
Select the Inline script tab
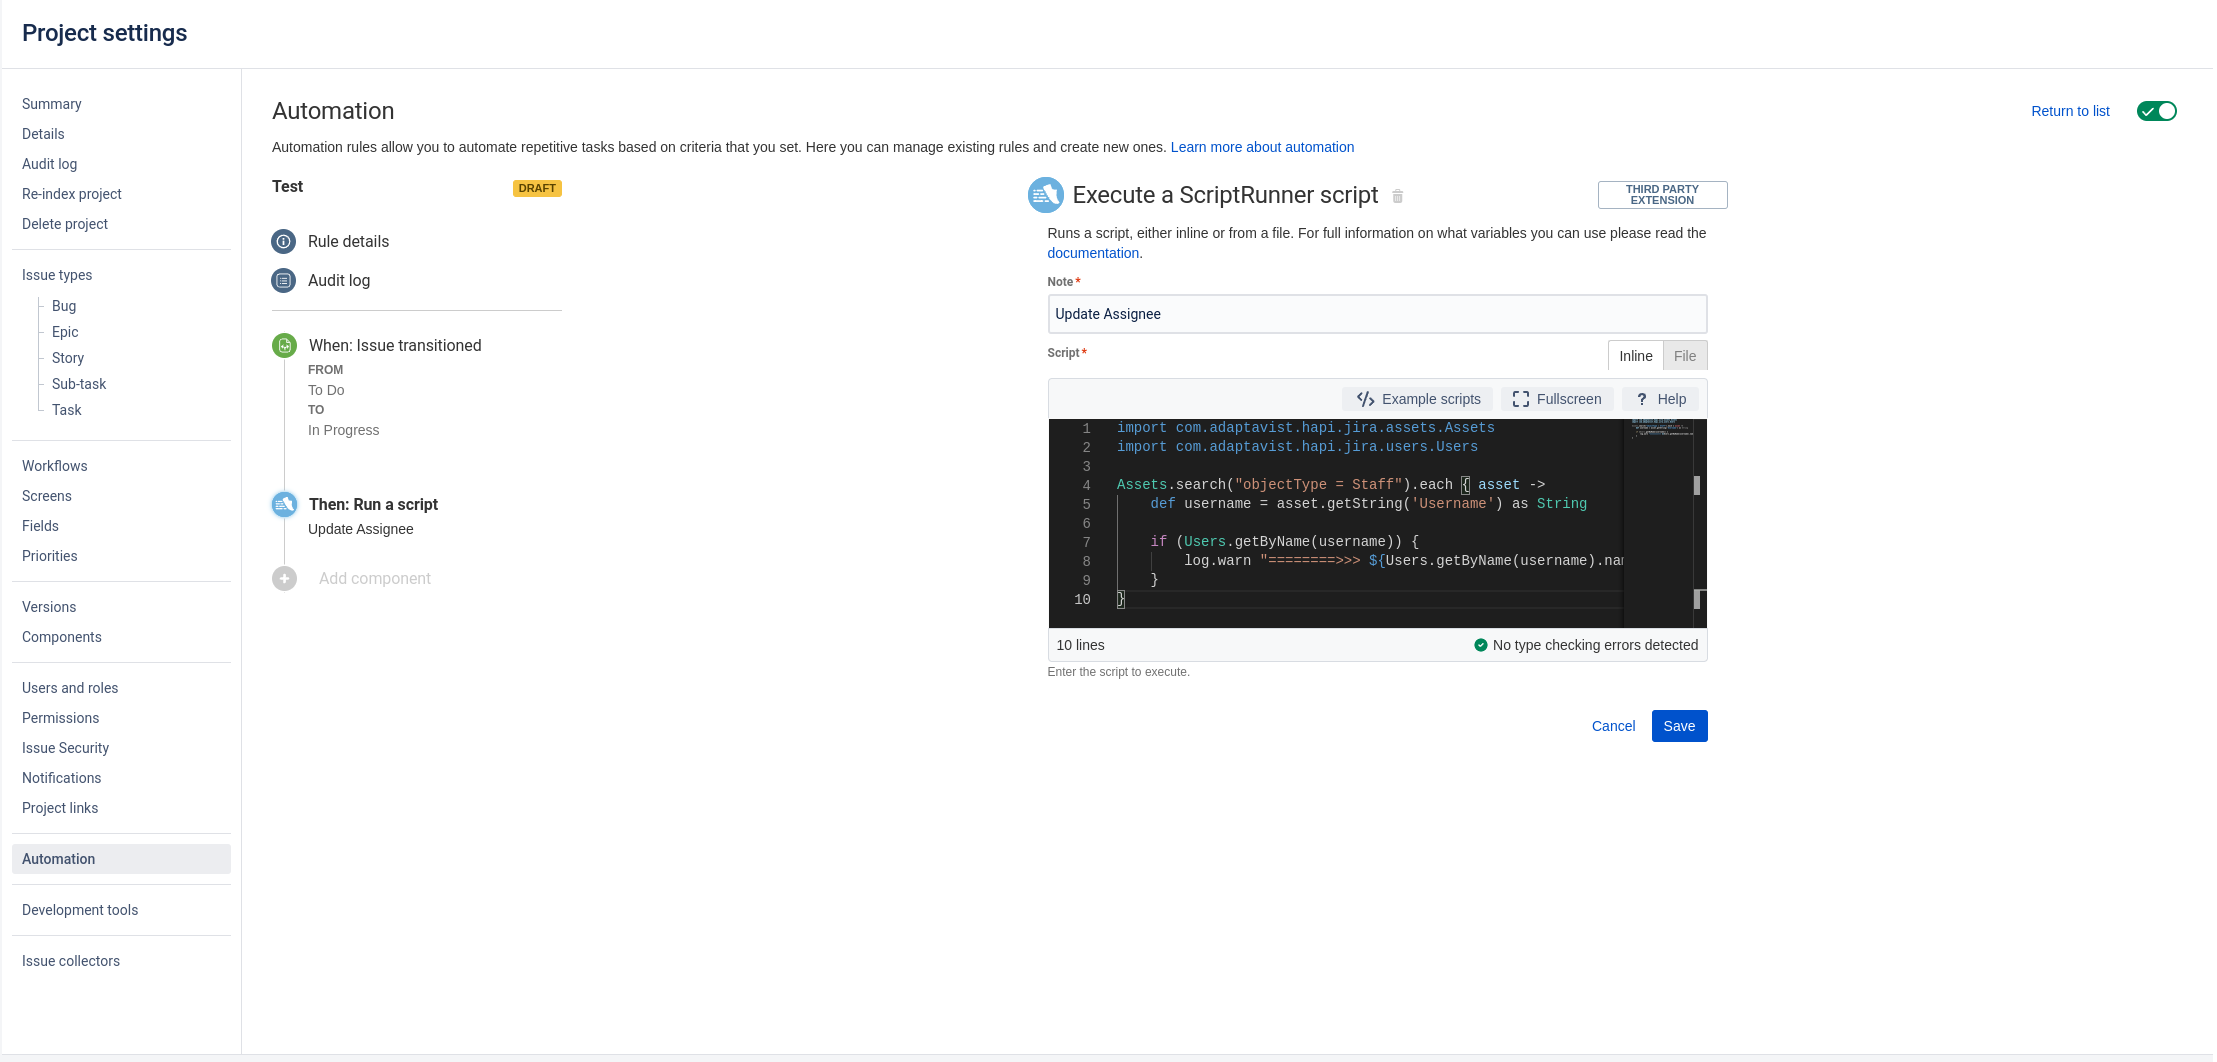(x=1635, y=355)
